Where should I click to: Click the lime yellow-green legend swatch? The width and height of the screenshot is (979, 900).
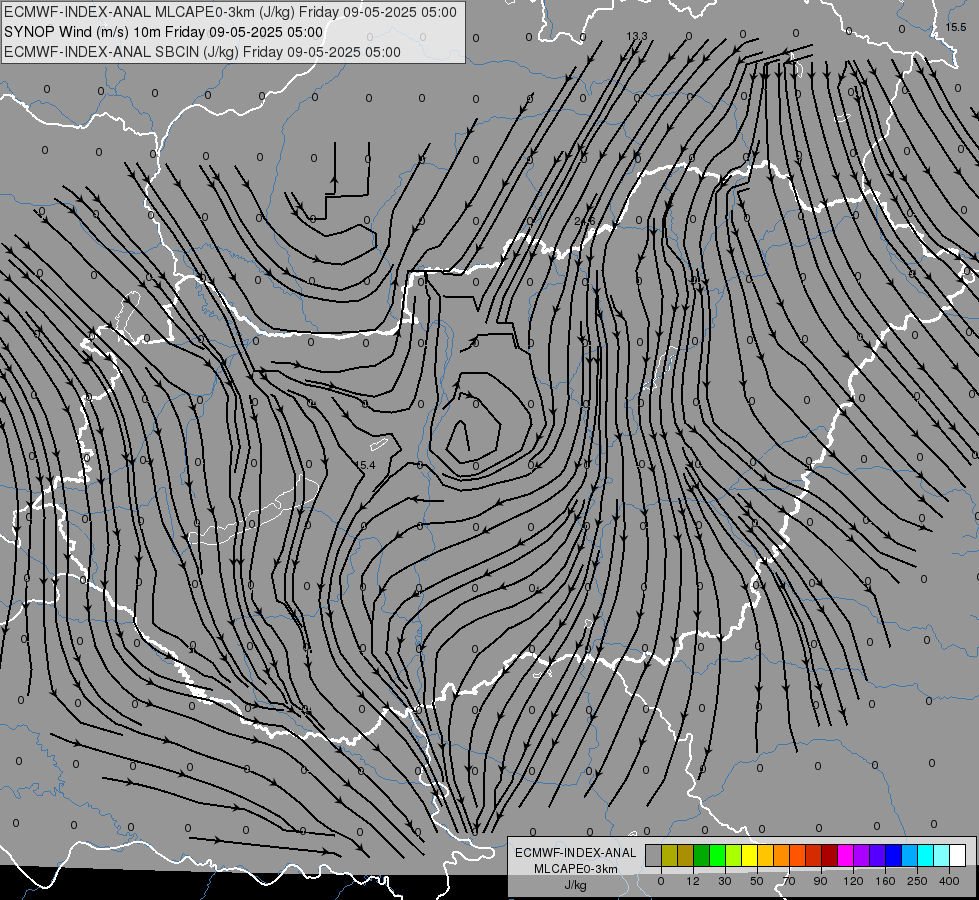click(x=734, y=856)
